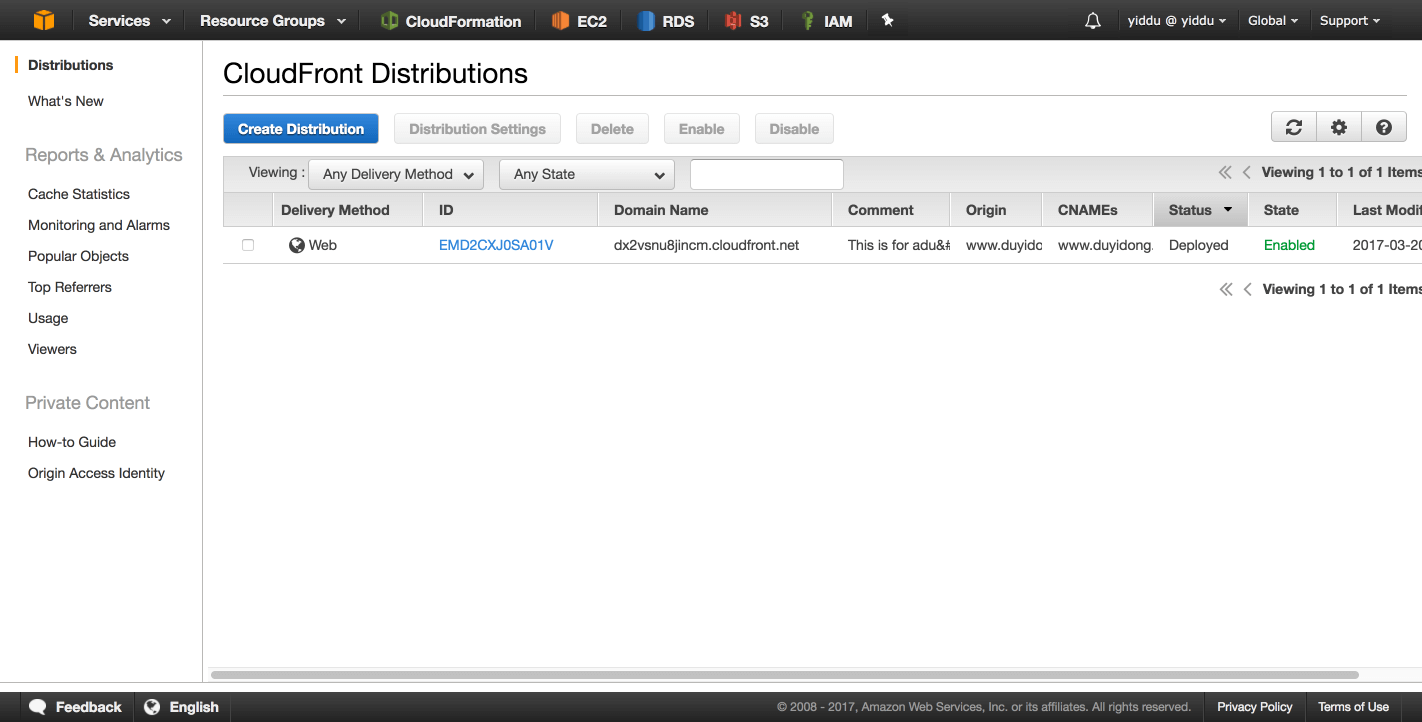Screen dimensions: 1422x722
Task: Open the Services menu
Action: tap(130, 21)
